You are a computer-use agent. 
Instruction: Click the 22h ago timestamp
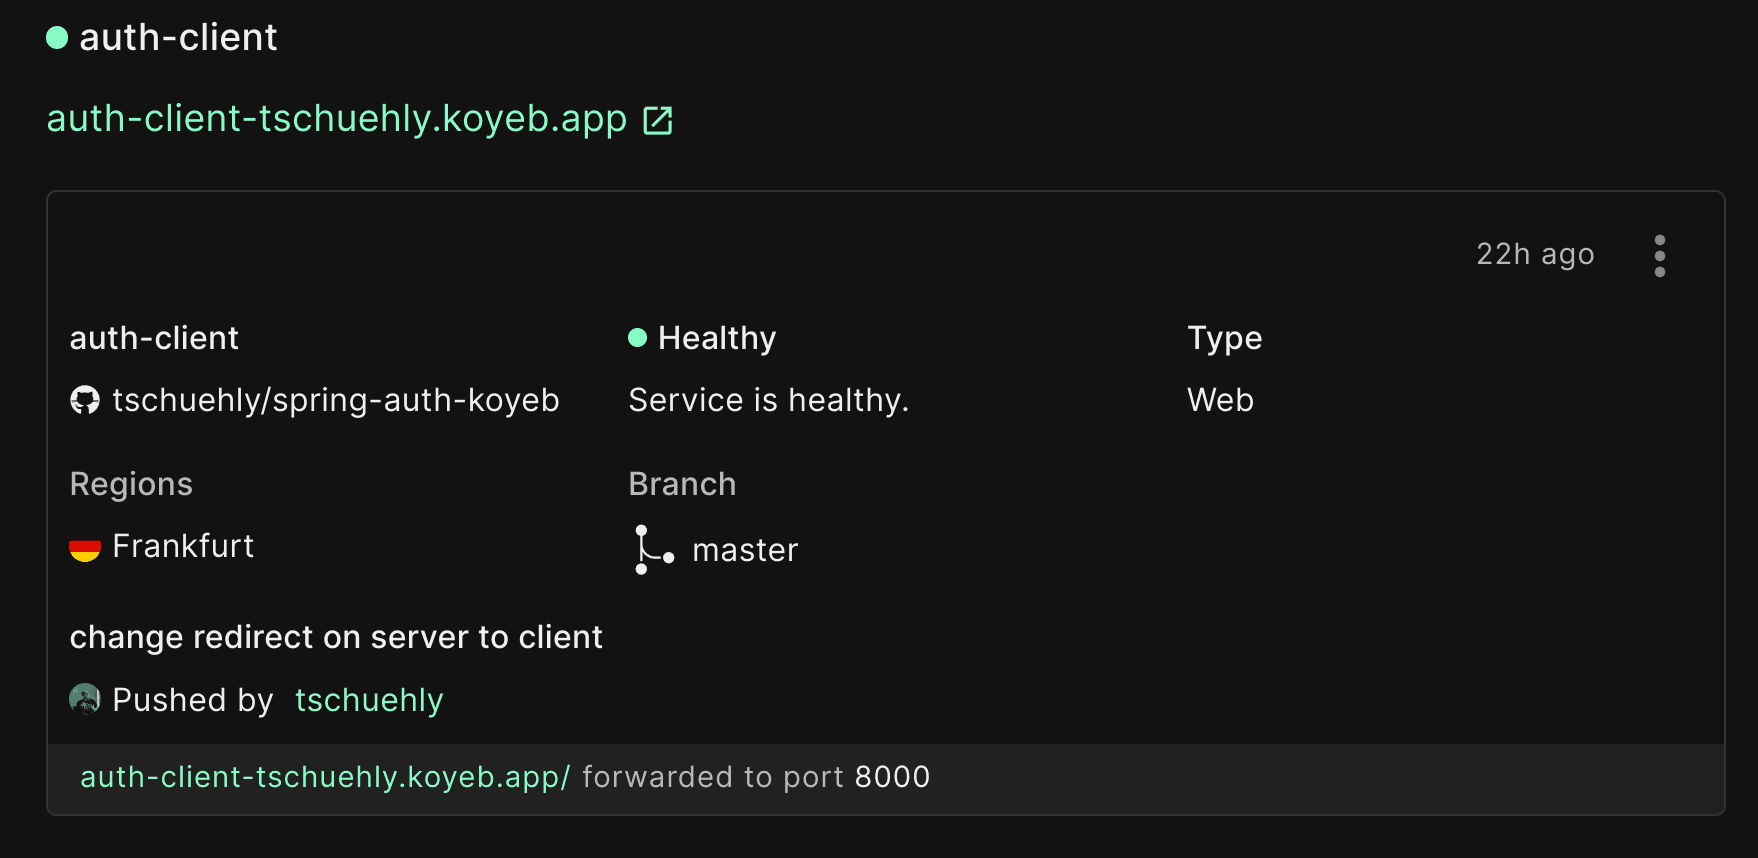[x=1534, y=254]
